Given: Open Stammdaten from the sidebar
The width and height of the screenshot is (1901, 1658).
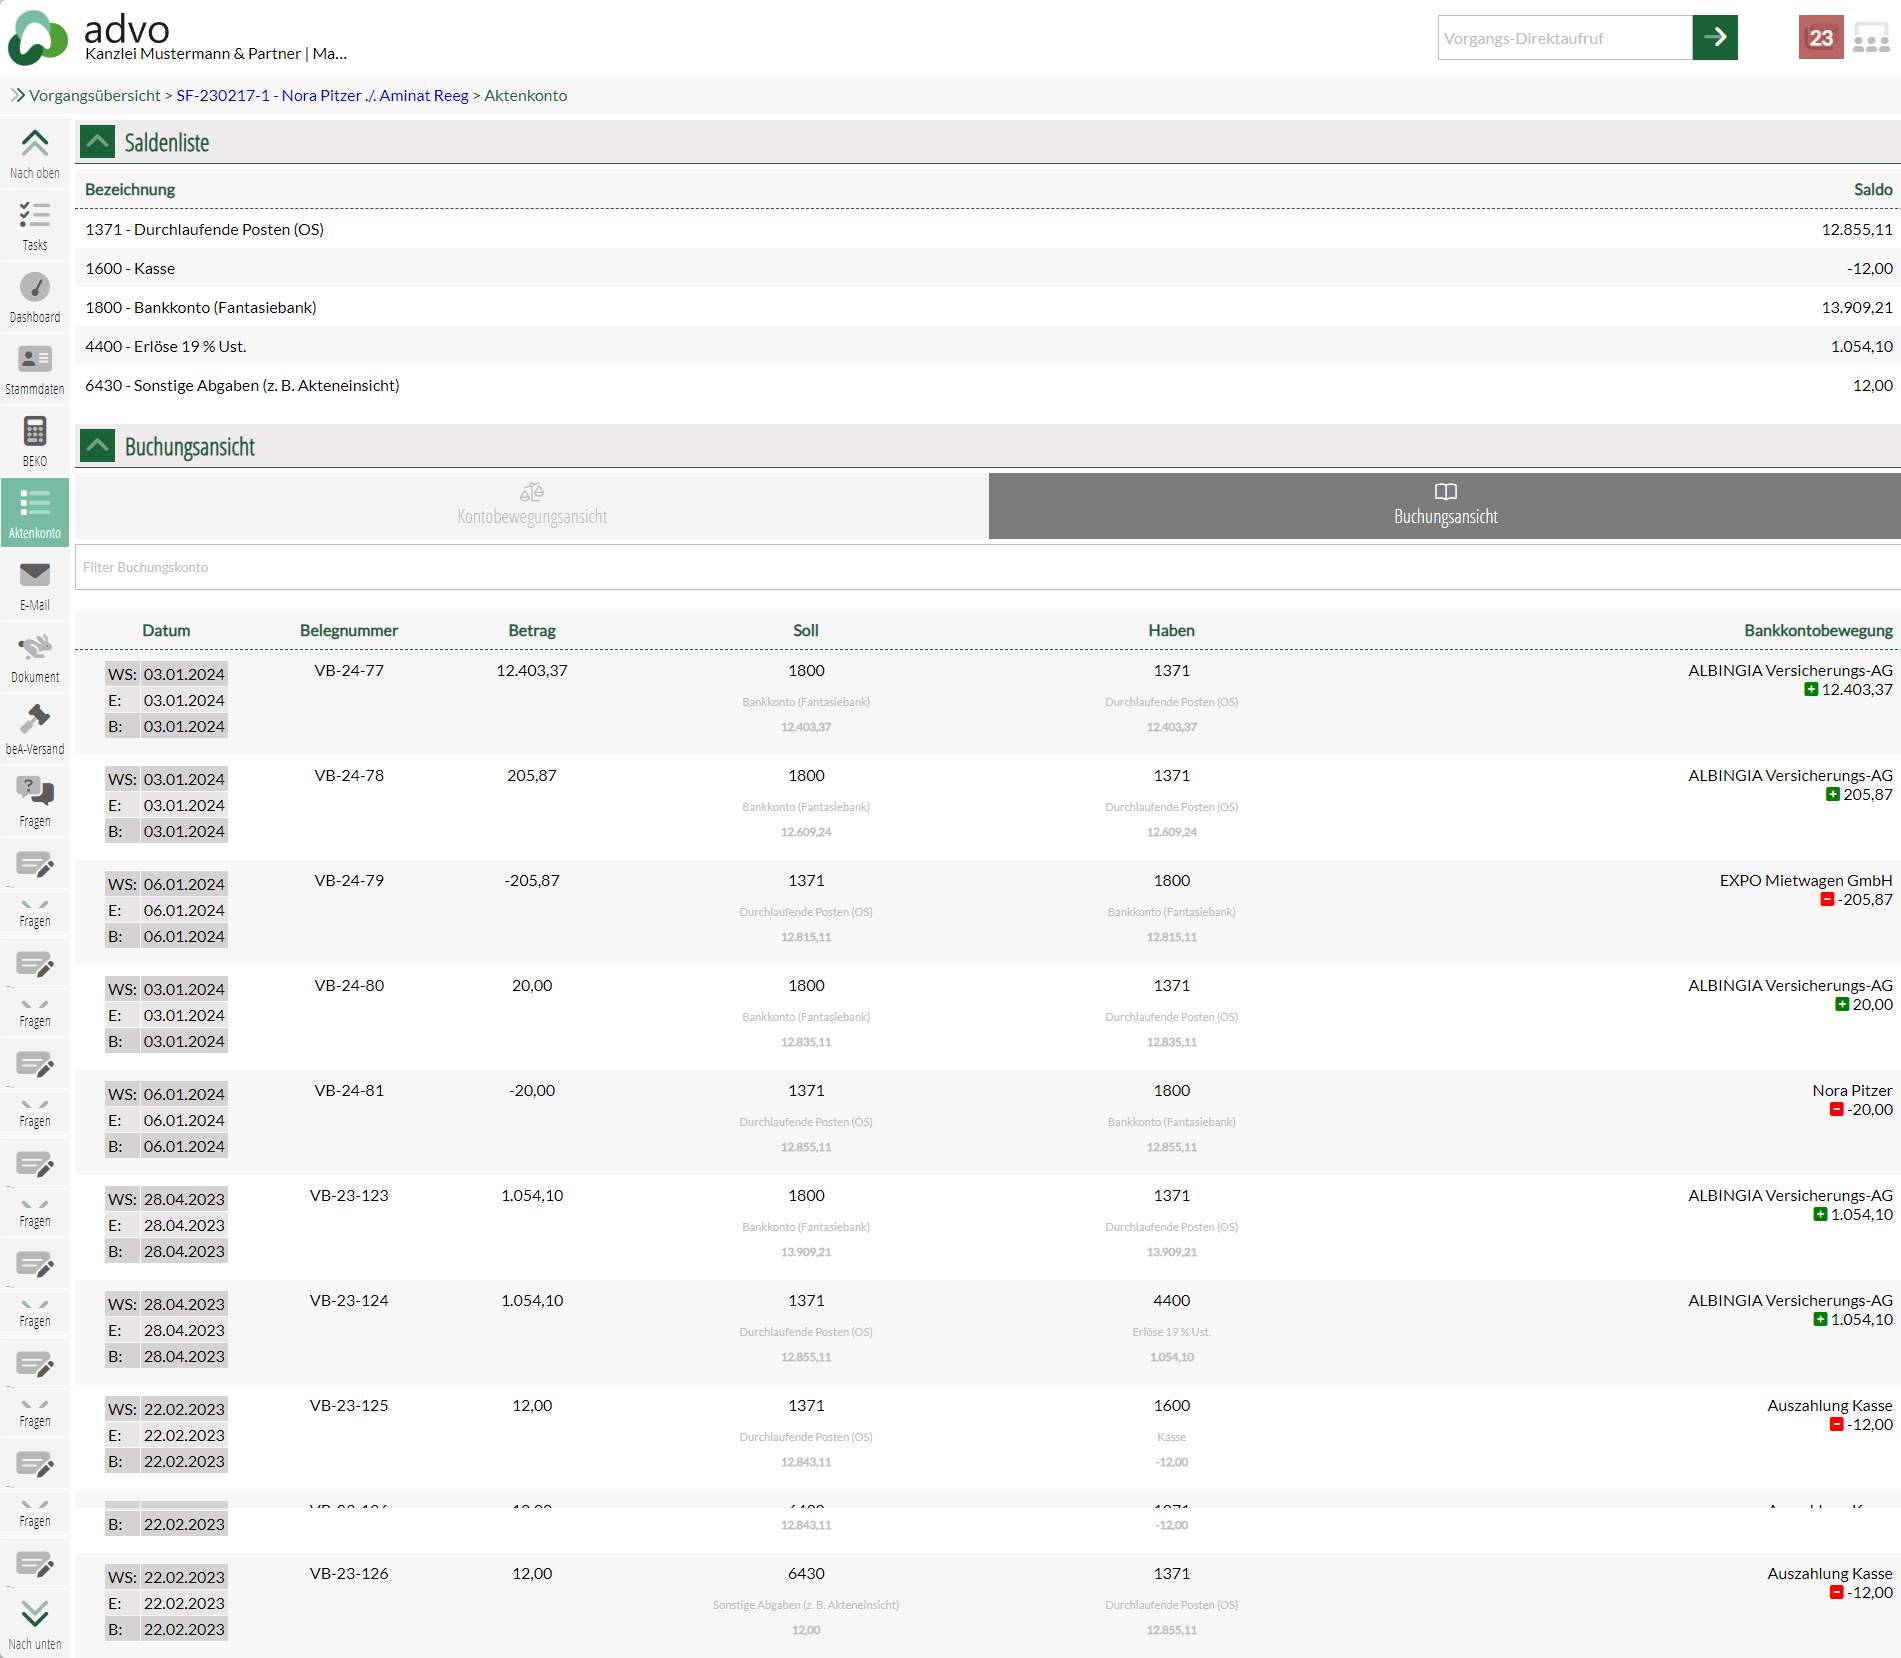Looking at the screenshot, I should [35, 369].
